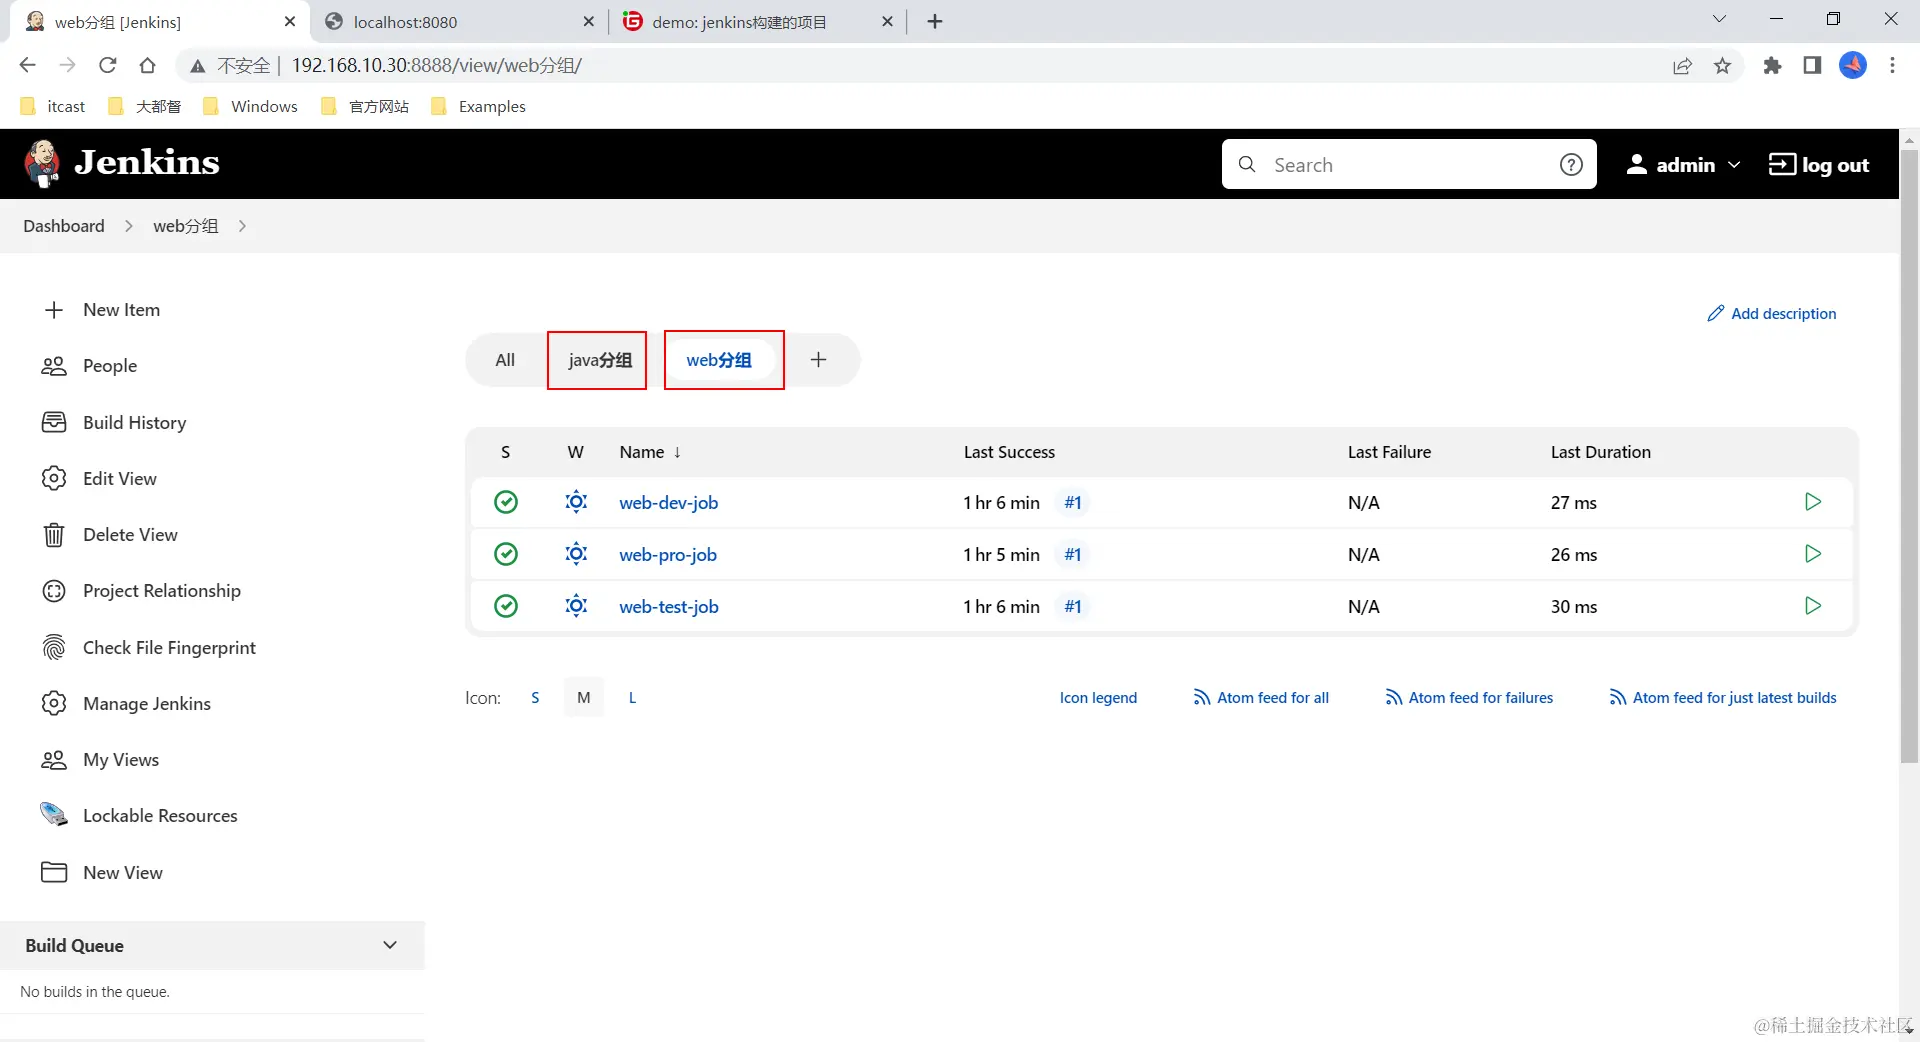1920x1042 pixels.
Task: Click the weather sun icon of web-dev-job
Action: [576, 502]
